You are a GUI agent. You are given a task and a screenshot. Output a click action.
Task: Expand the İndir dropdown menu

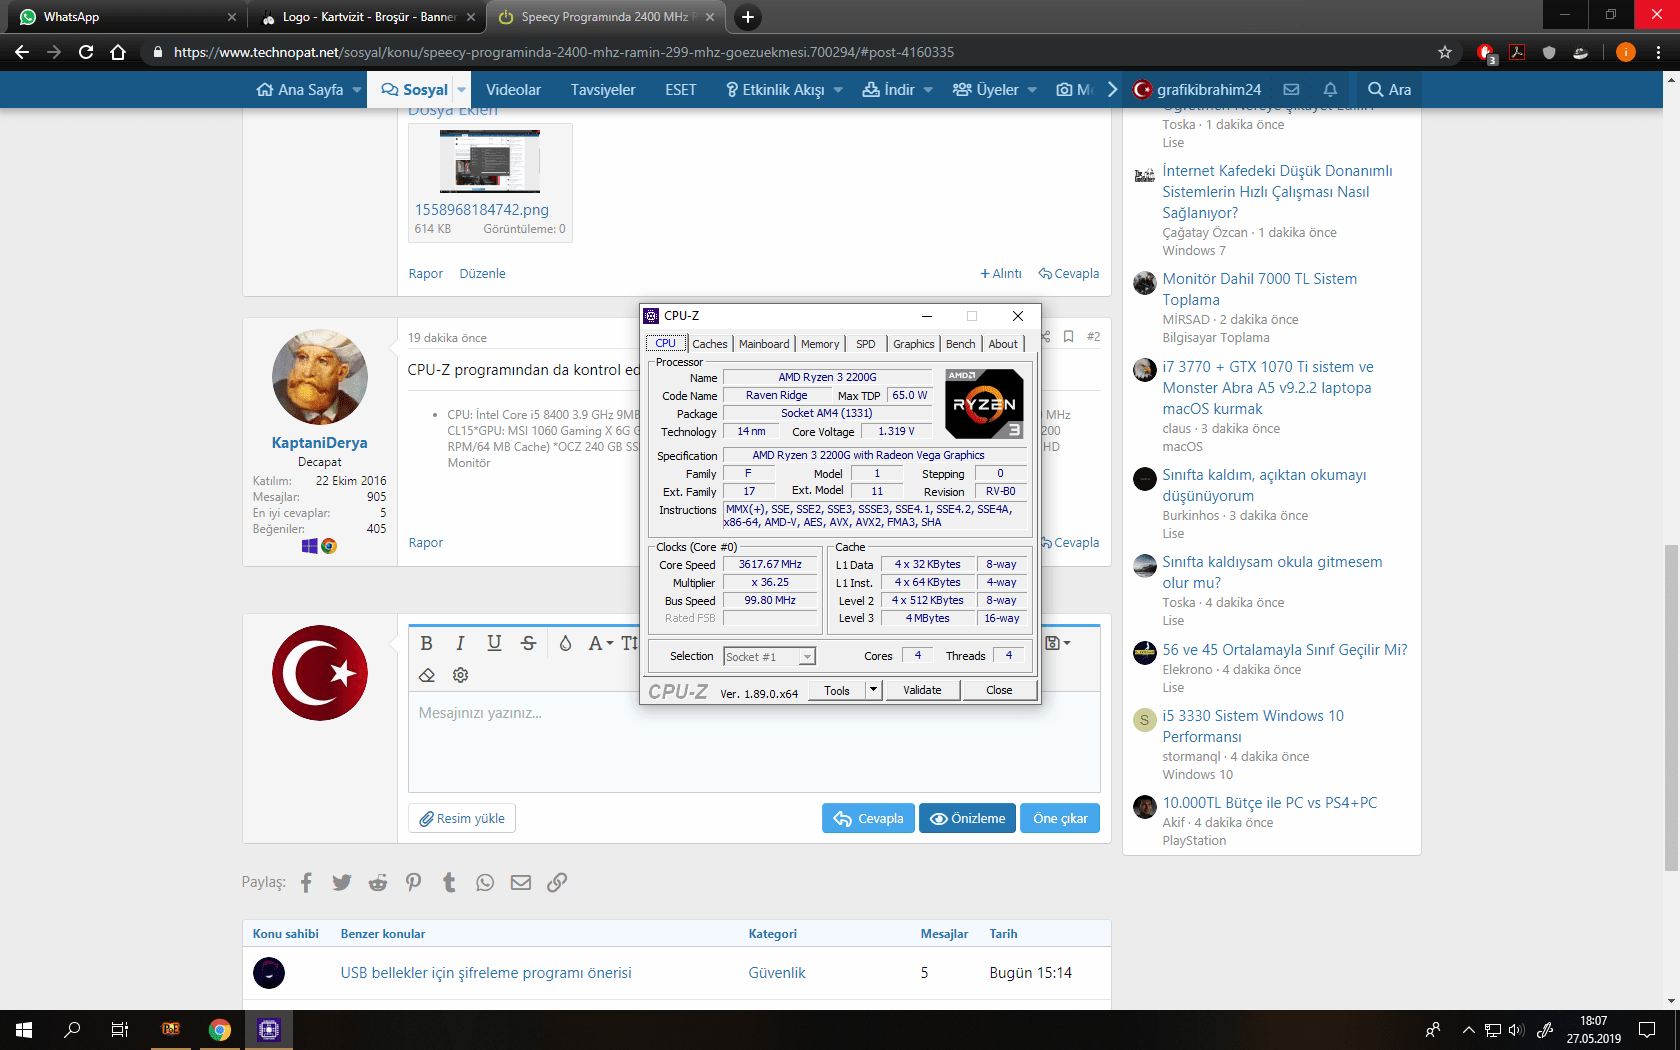(928, 90)
